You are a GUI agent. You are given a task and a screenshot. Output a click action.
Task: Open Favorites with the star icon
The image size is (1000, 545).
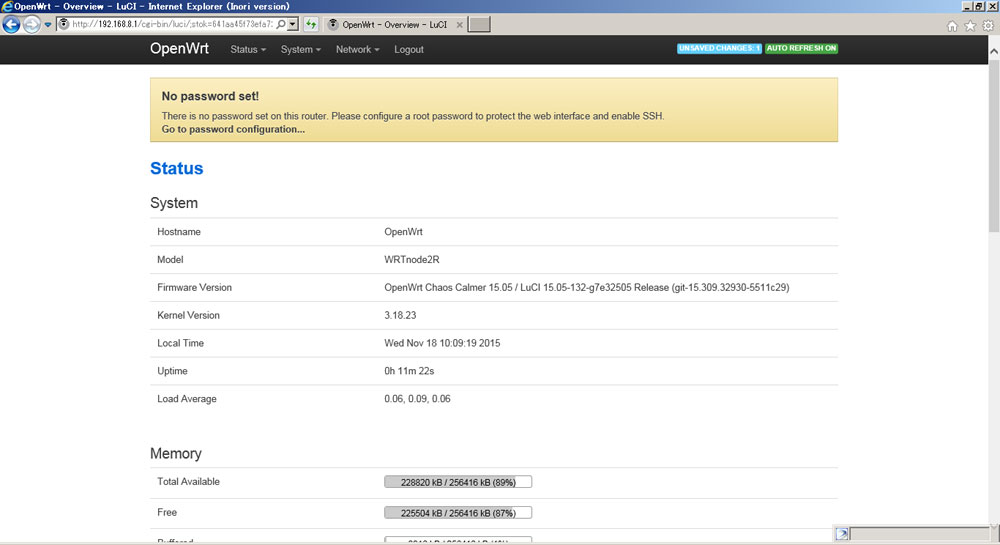tap(970, 25)
